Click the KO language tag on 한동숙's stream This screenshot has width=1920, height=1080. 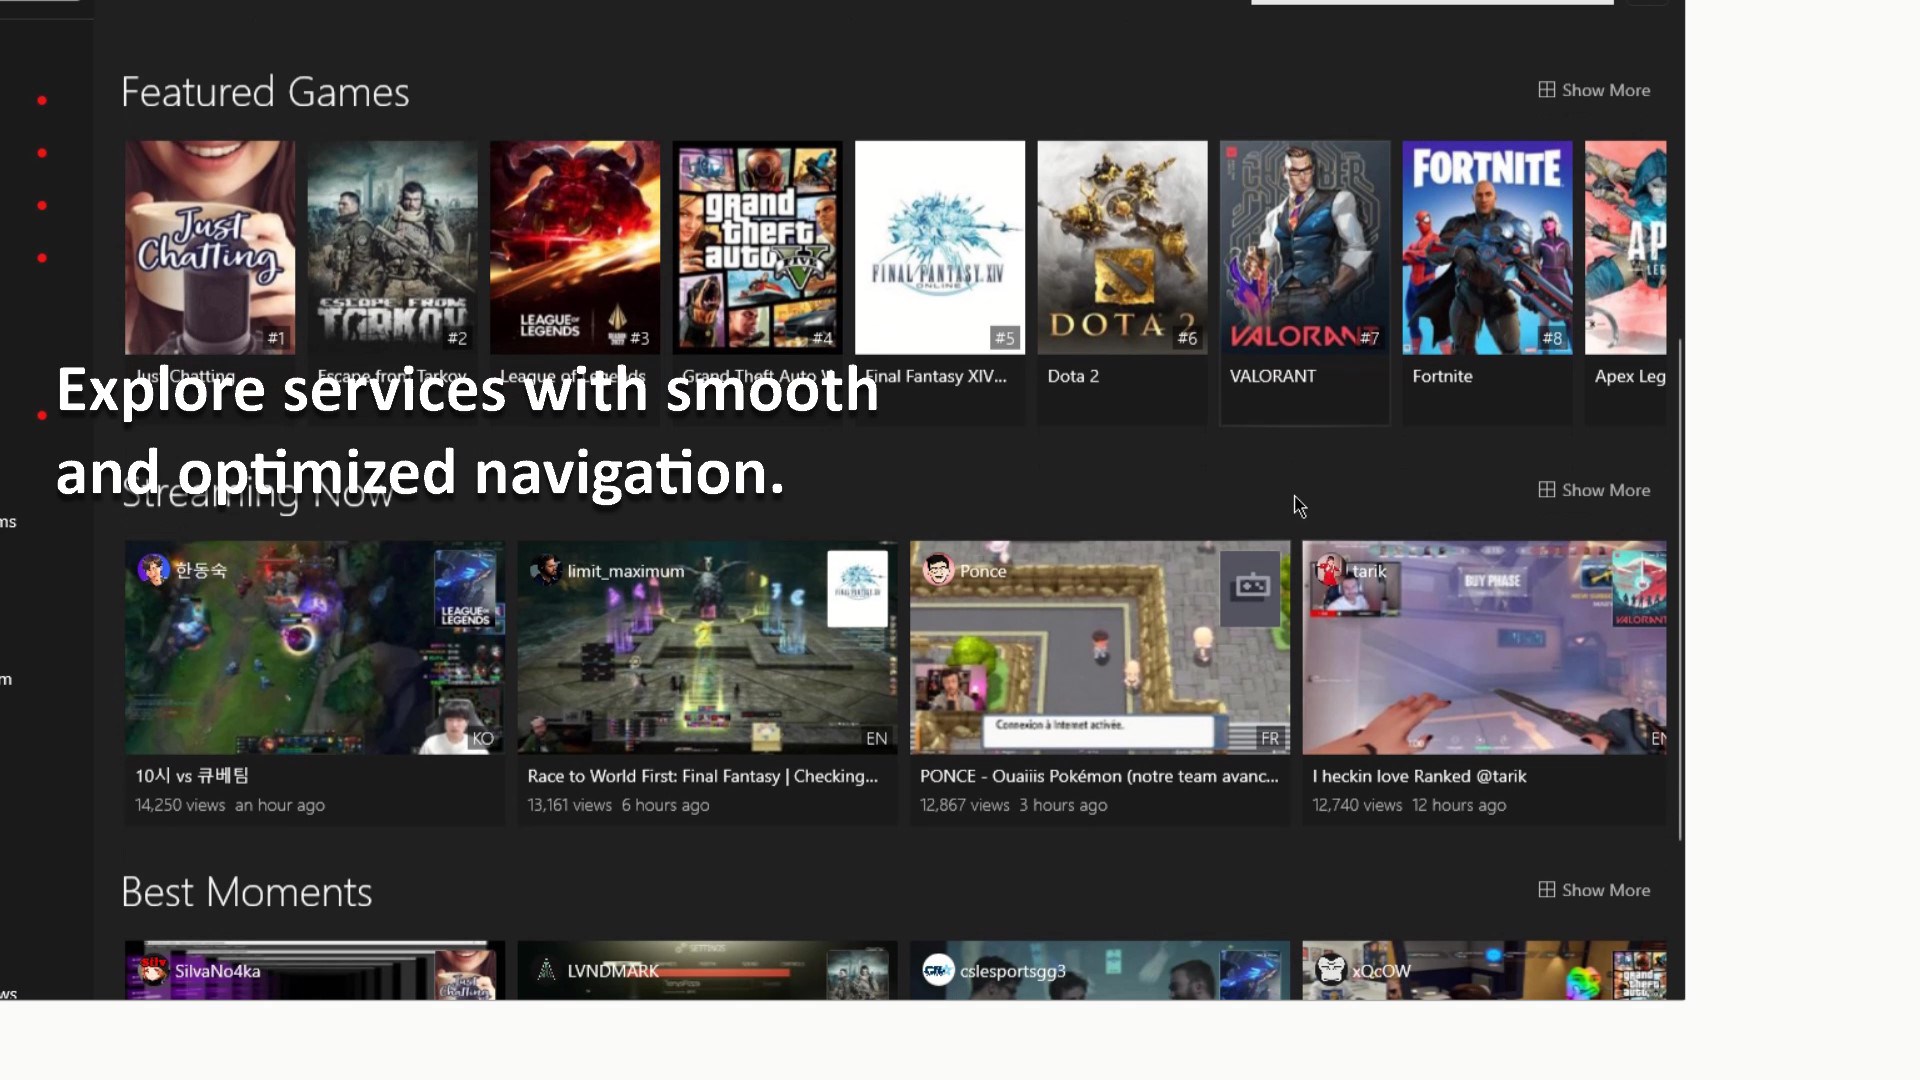(483, 739)
